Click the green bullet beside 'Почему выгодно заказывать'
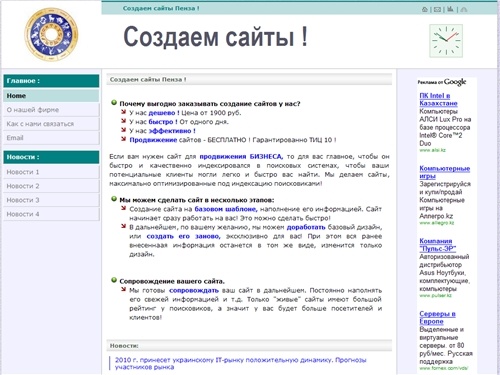The width and height of the screenshot is (500, 375). 114,103
